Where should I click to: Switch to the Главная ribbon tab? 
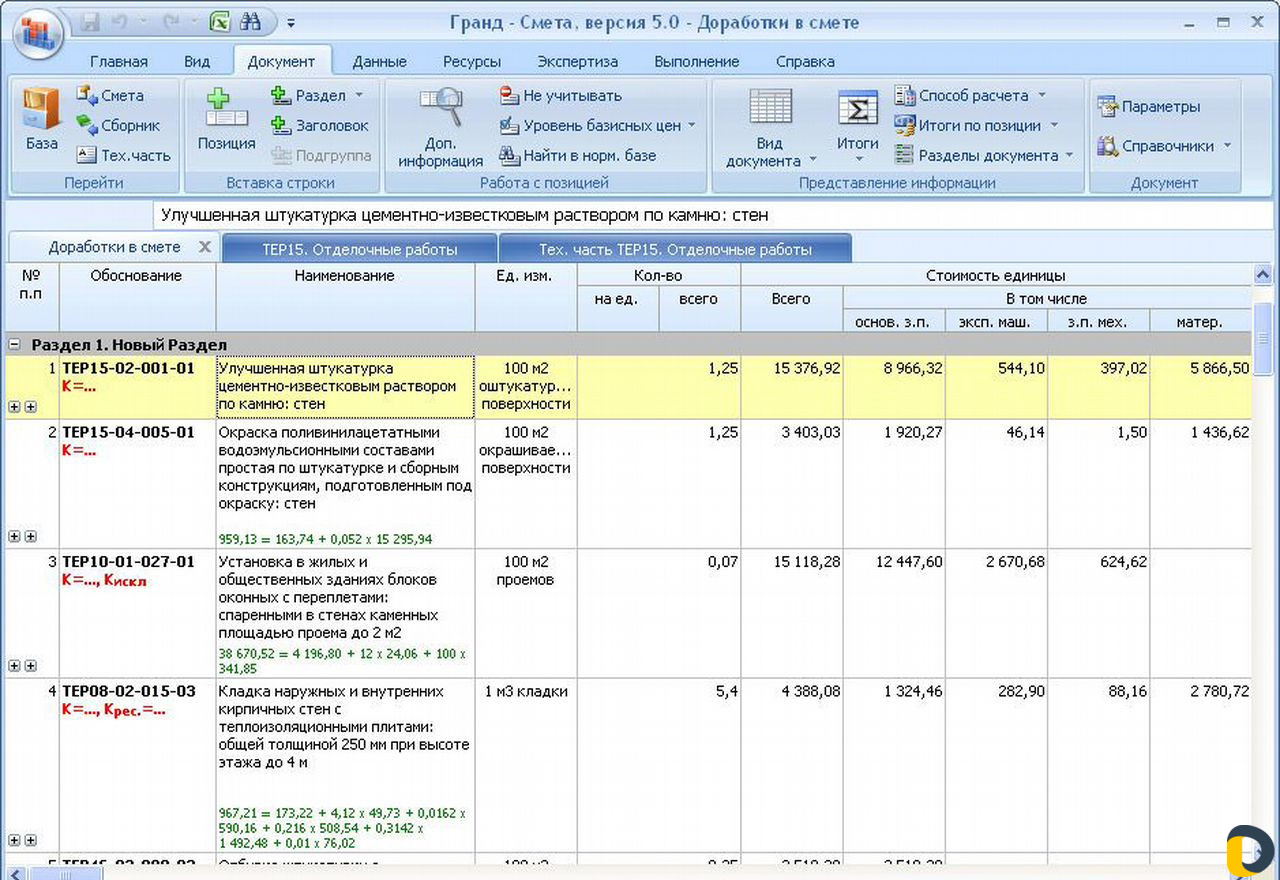pyautogui.click(x=119, y=61)
